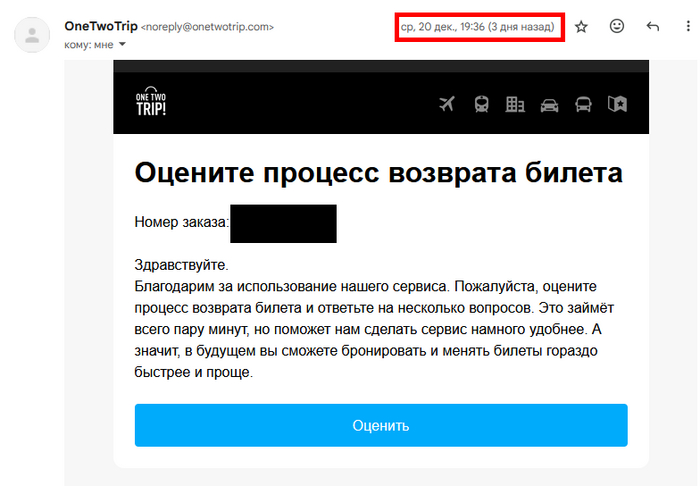Click the heading "Оцените процесс возврата билета"
Screen dimensions: 700x486
(378, 172)
